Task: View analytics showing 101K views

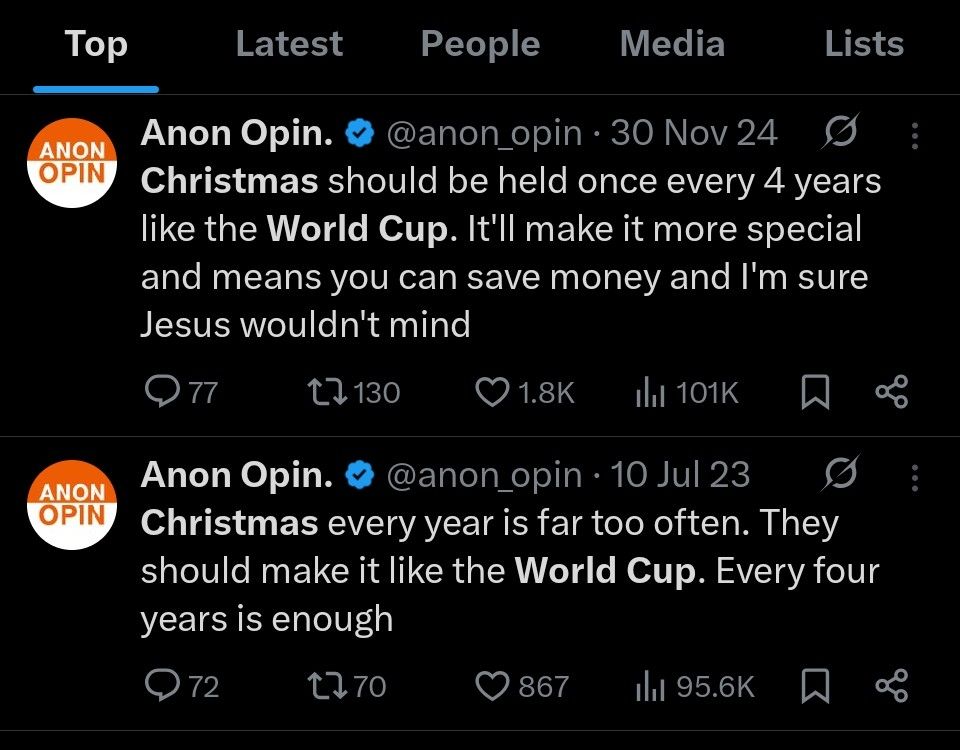Action: (650, 392)
